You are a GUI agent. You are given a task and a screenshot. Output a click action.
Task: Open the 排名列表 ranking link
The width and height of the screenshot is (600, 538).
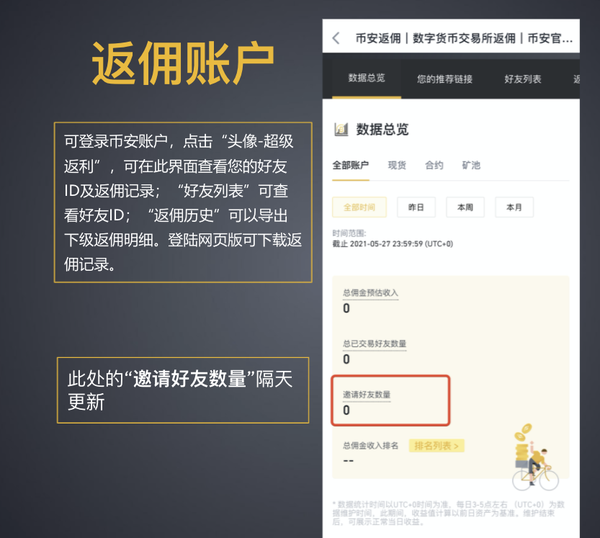click(x=437, y=446)
